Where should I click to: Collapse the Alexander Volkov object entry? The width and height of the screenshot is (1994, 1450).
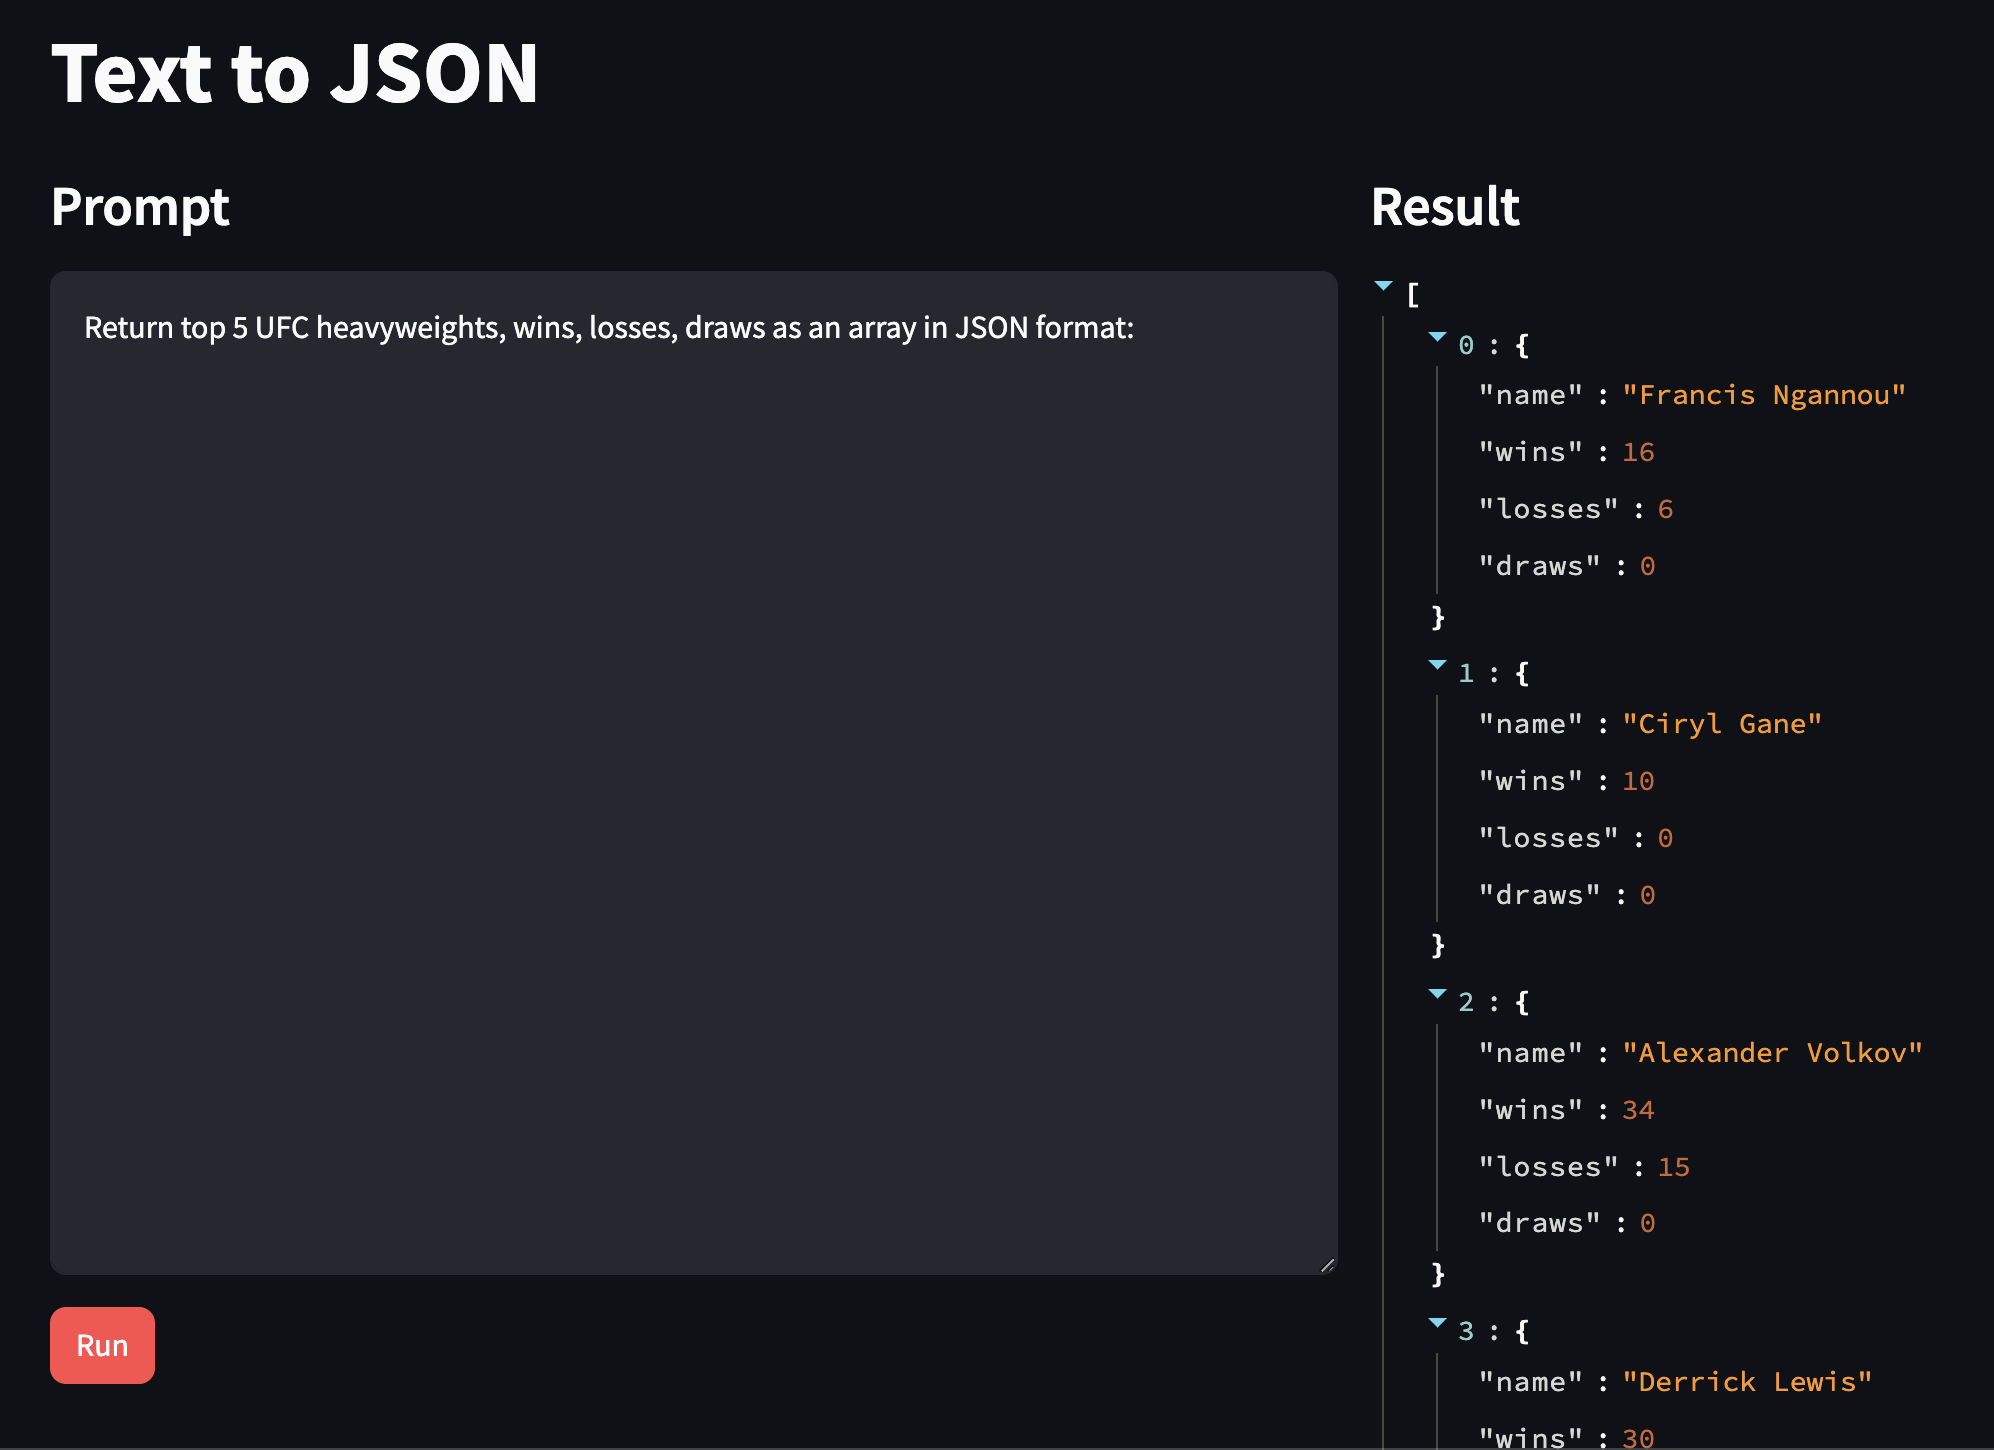(x=1437, y=993)
